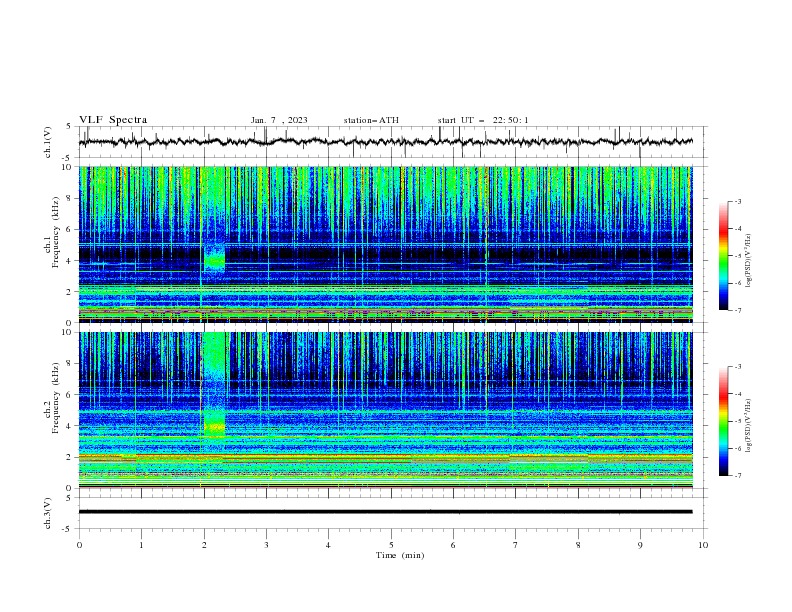Click the lower color scale bar for ch.2
This screenshot has height=612, width=792.
pyautogui.click(x=723, y=421)
